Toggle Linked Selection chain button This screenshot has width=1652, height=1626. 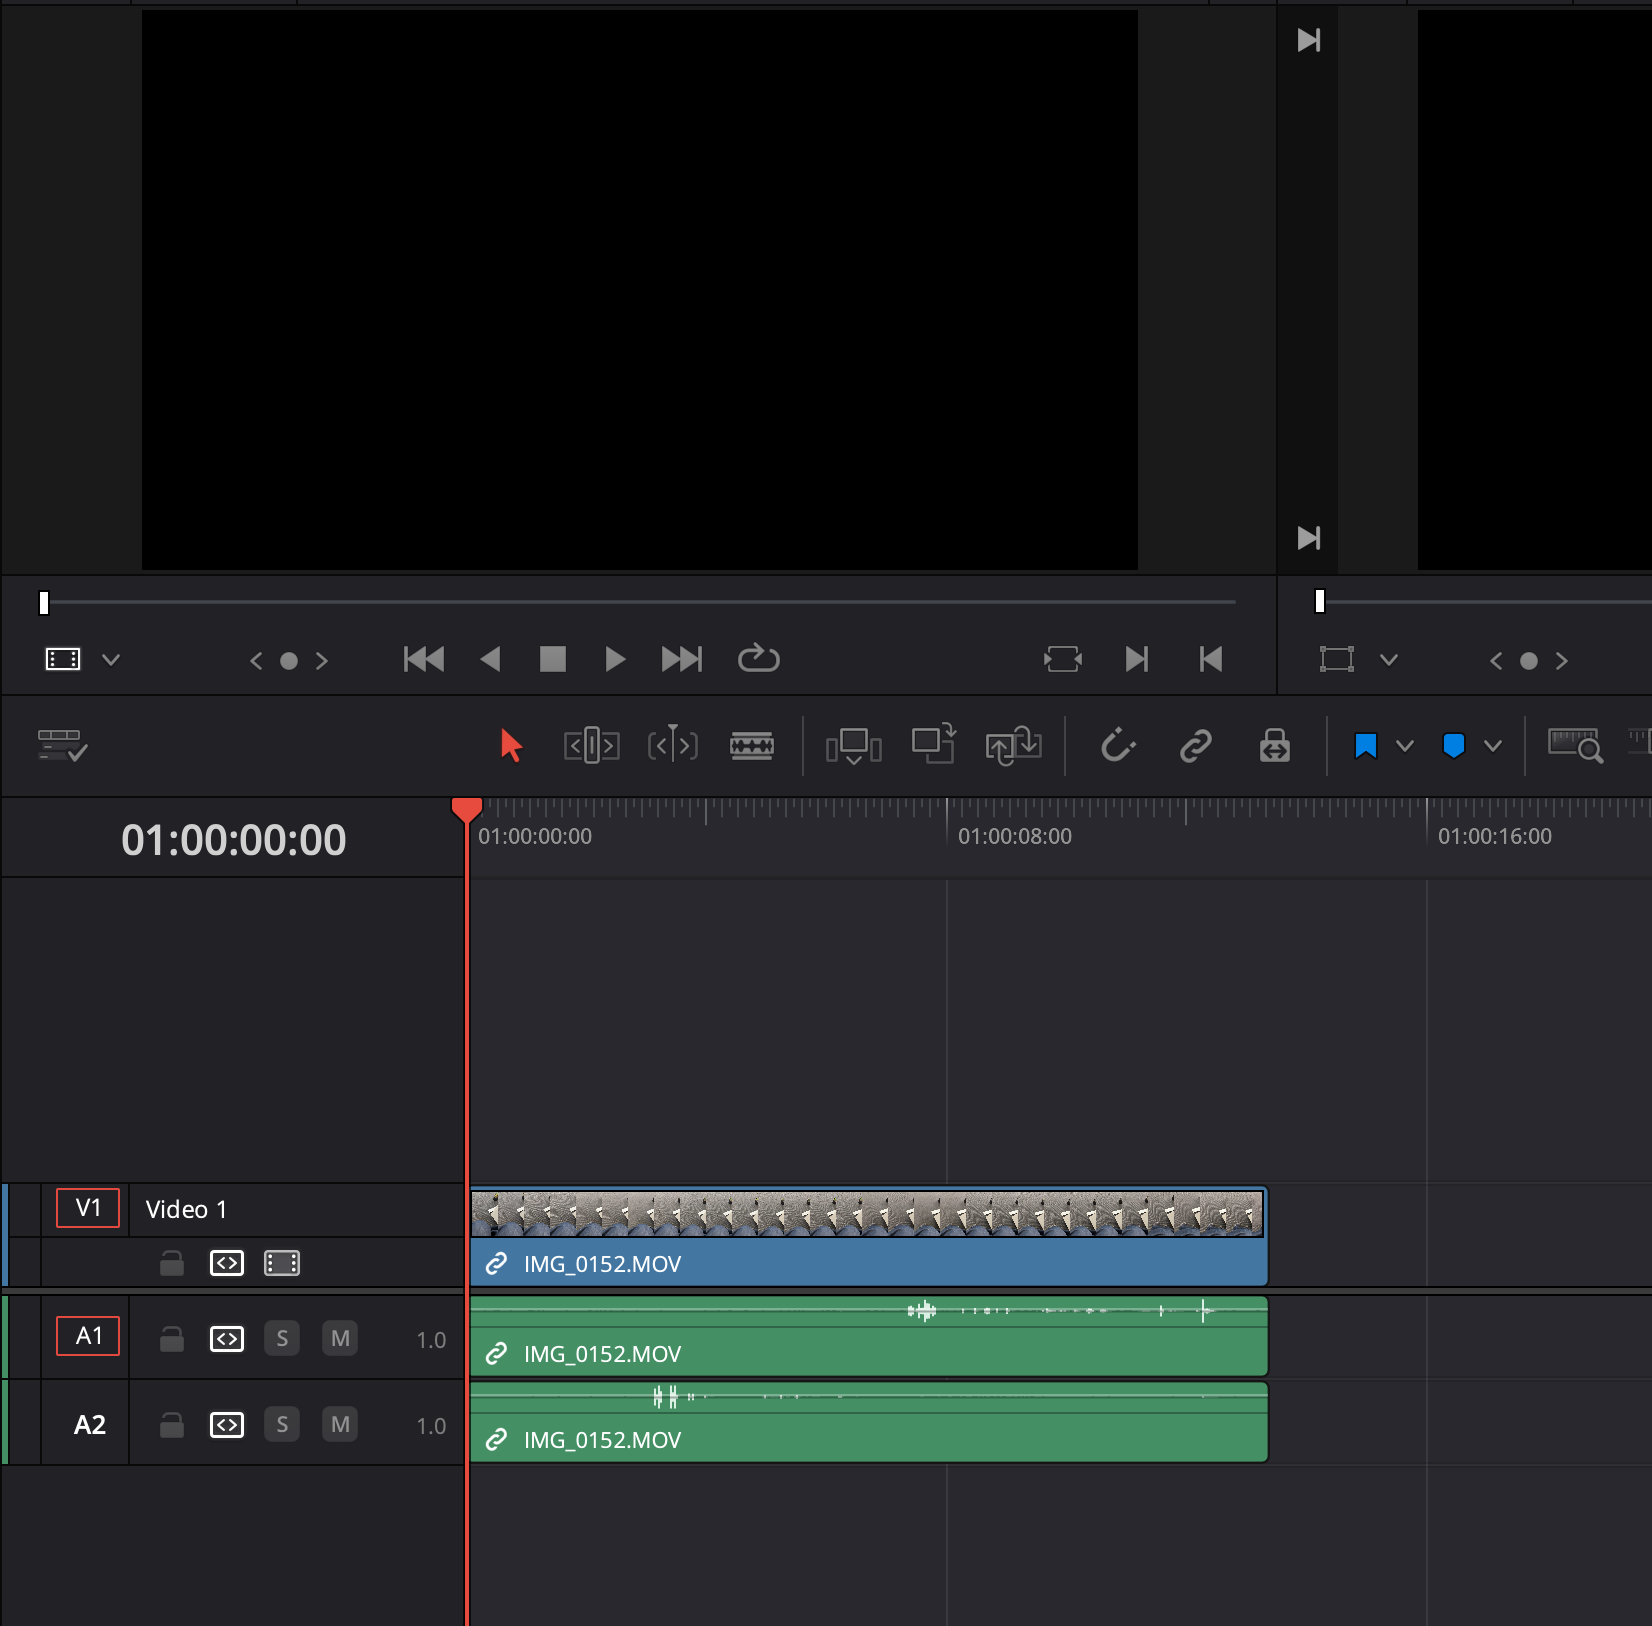pyautogui.click(x=1195, y=746)
